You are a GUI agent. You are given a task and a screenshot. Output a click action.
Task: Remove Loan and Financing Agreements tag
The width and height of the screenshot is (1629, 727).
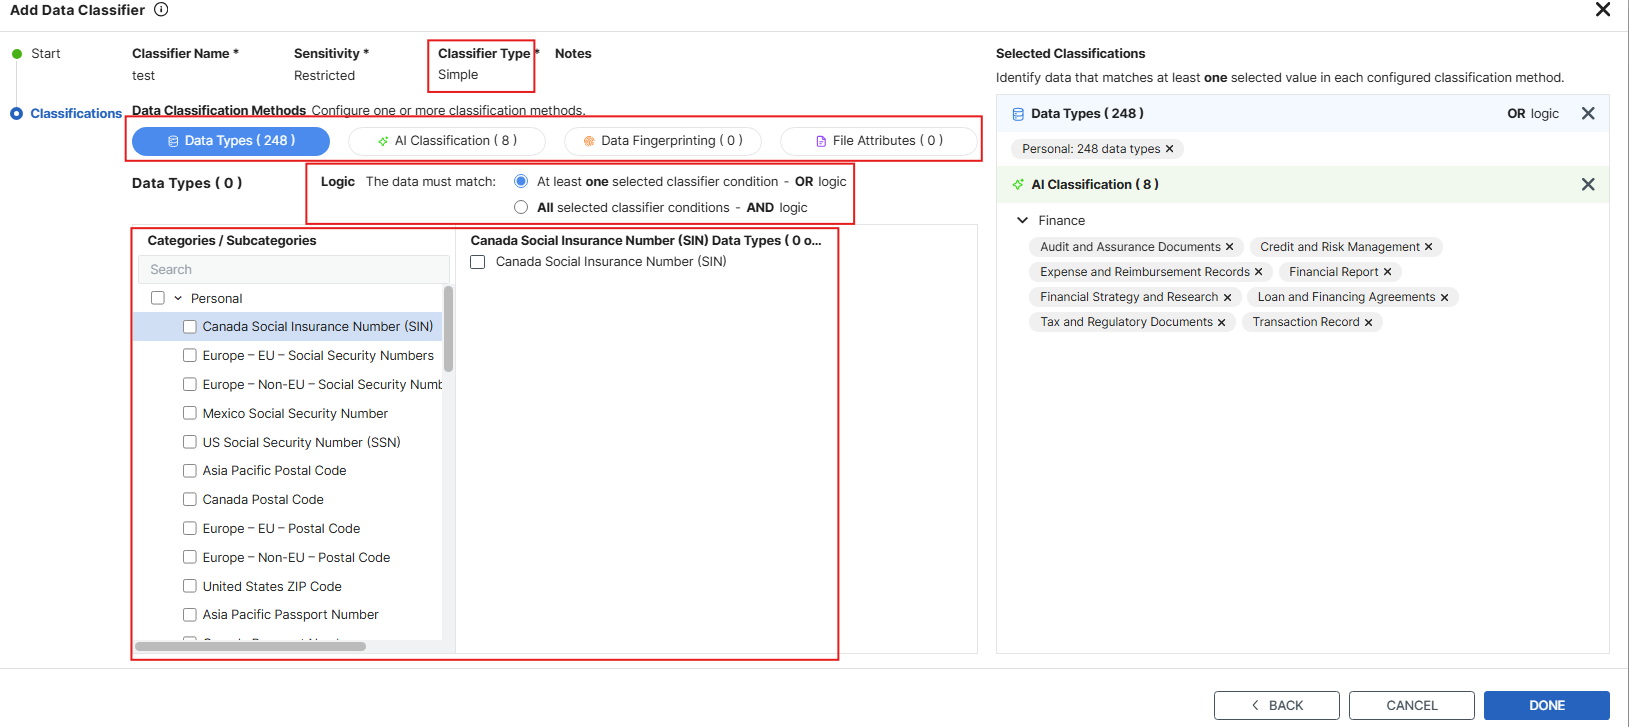[x=1445, y=297]
